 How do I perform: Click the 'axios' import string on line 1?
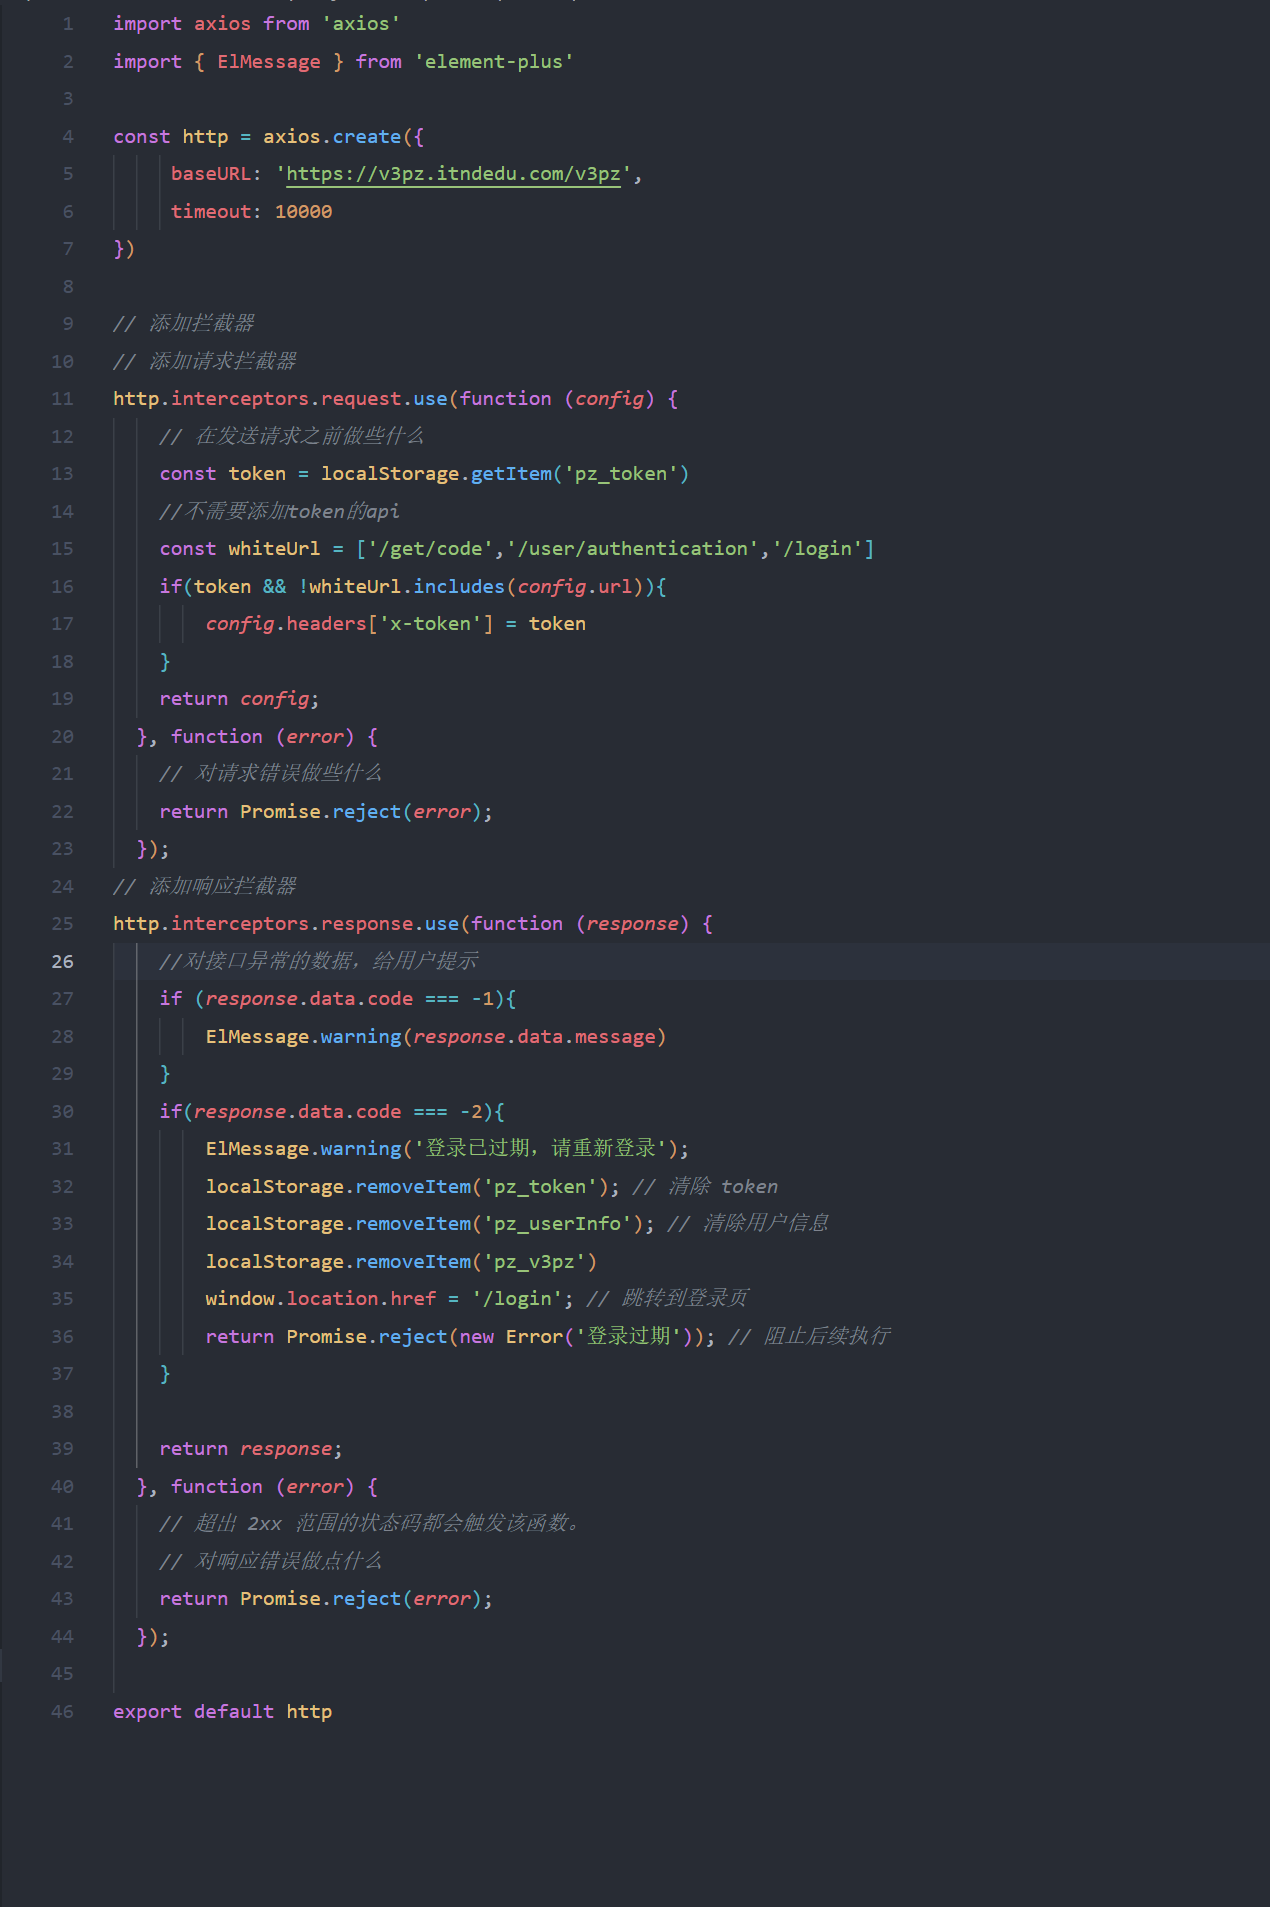pos(361,24)
